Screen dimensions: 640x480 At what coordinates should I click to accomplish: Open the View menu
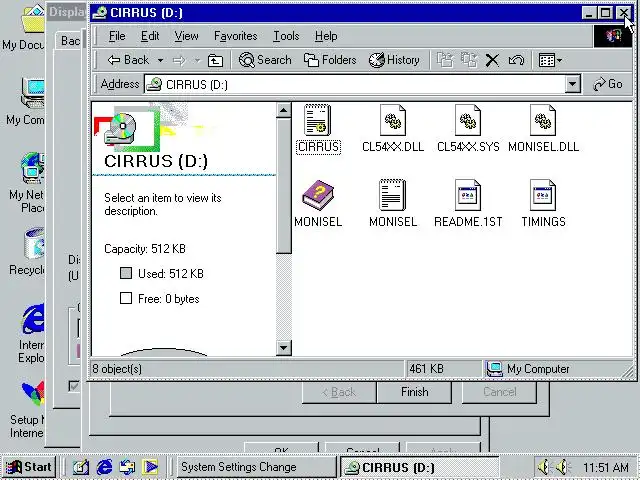[x=187, y=36]
